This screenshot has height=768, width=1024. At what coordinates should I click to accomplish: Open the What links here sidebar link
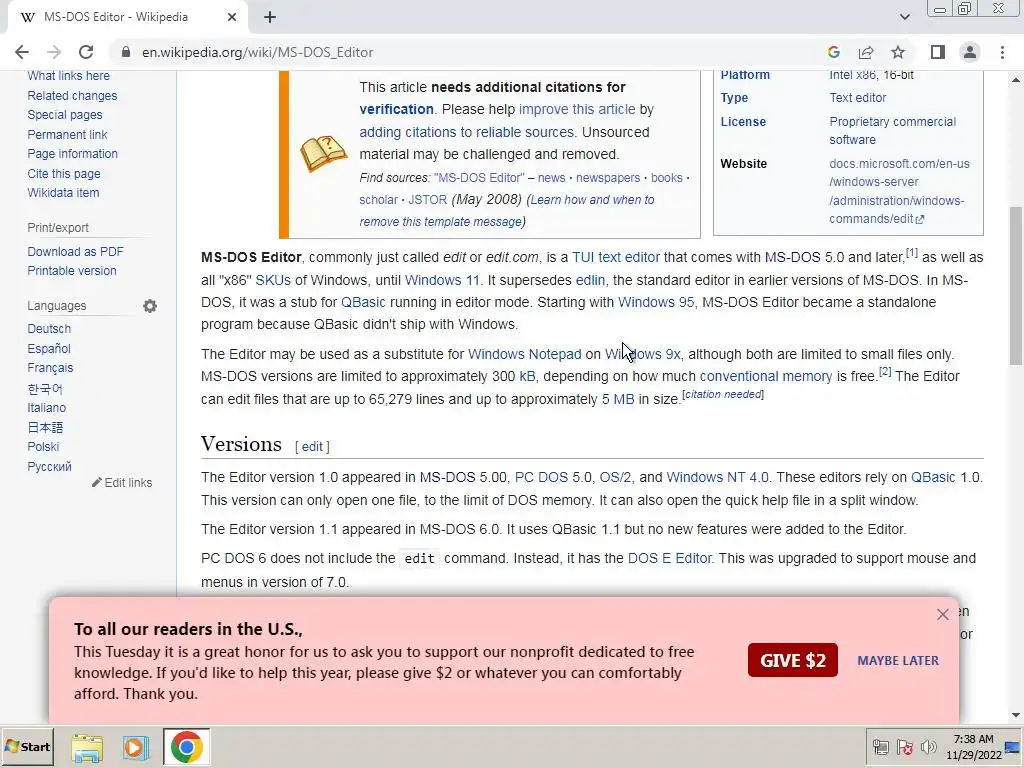pos(69,76)
